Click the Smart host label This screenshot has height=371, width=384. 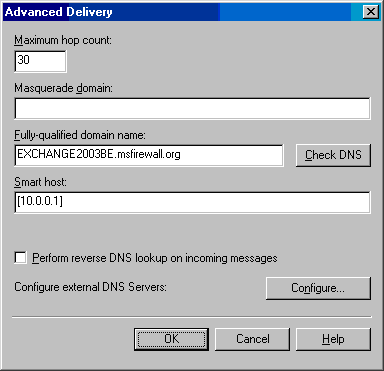40,182
